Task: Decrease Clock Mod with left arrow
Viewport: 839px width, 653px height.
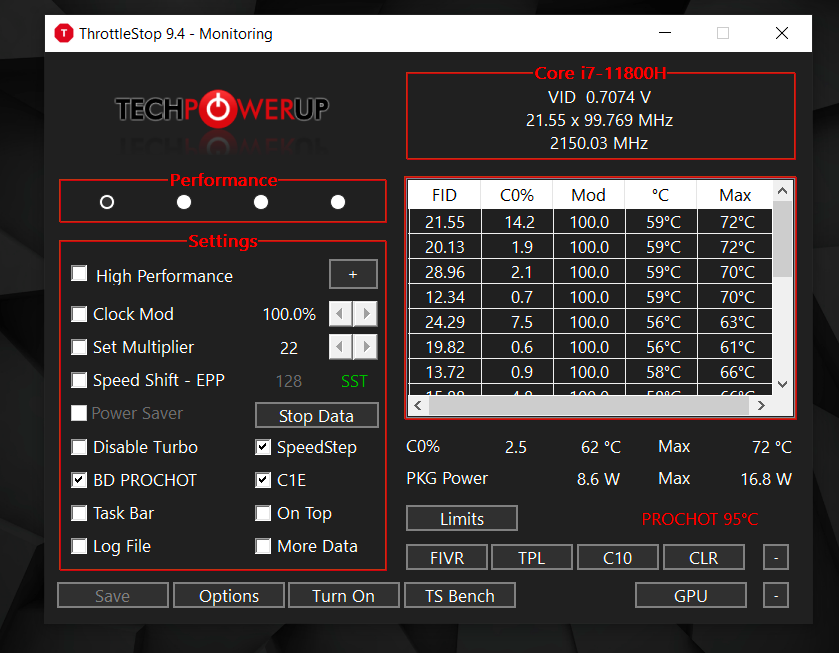Action: click(340, 314)
